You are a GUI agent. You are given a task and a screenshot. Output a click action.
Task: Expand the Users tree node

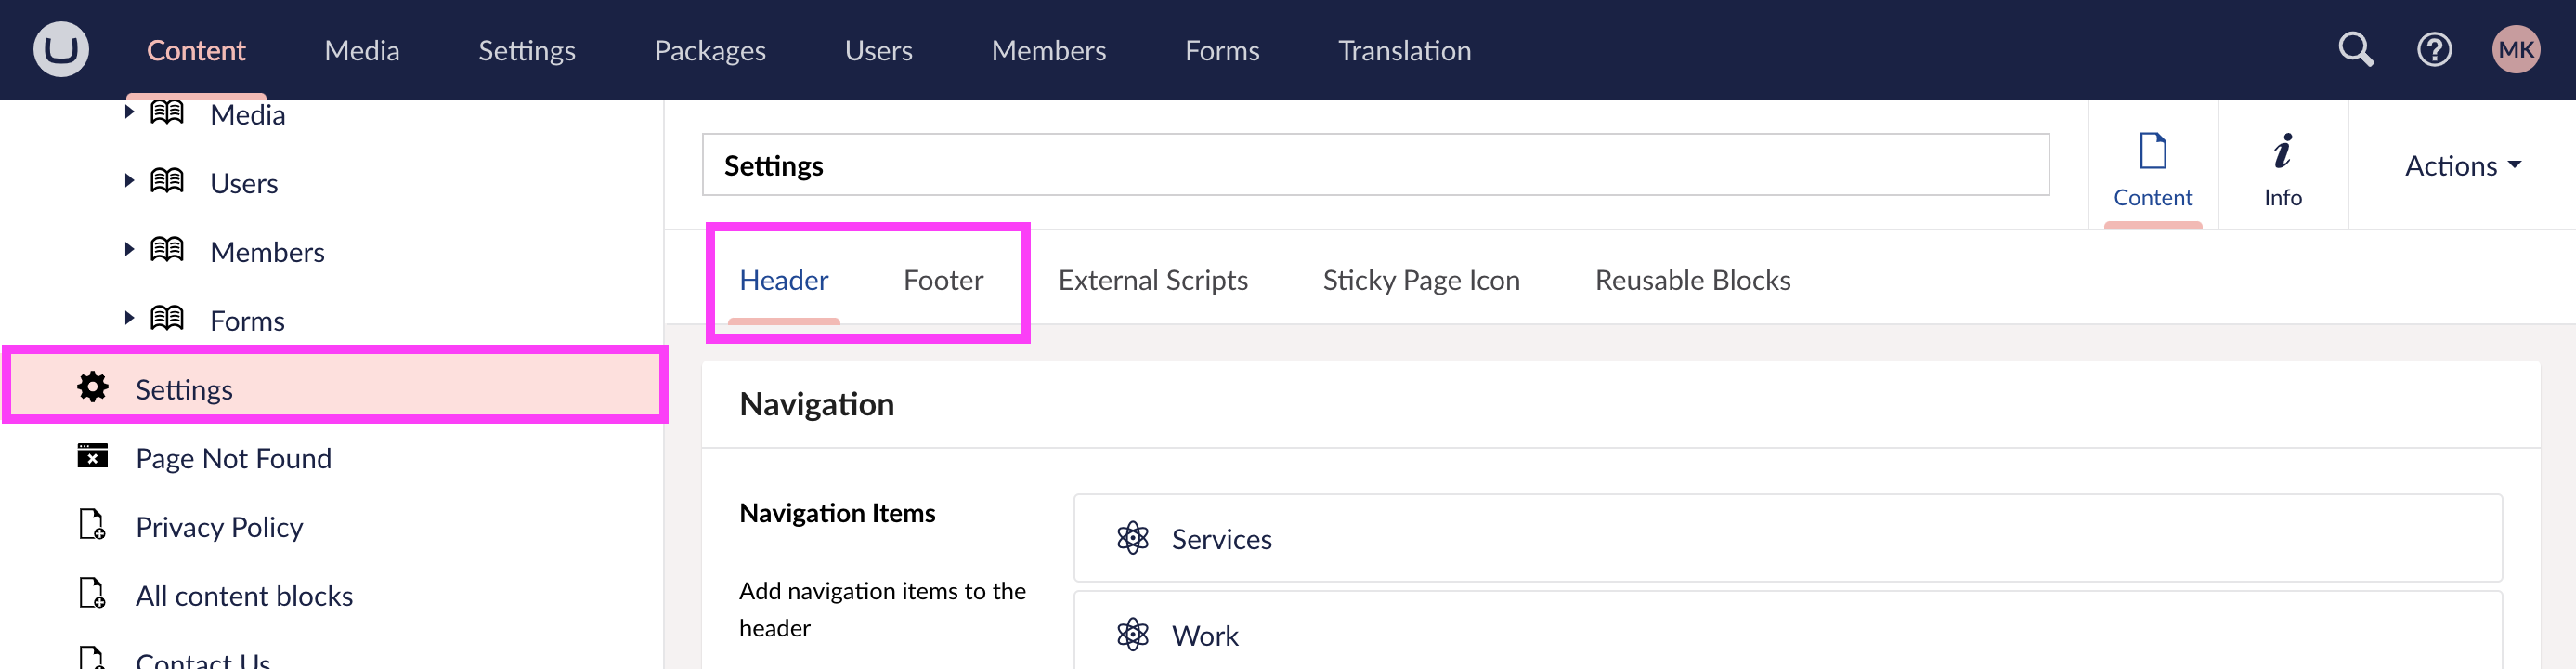[x=129, y=181]
